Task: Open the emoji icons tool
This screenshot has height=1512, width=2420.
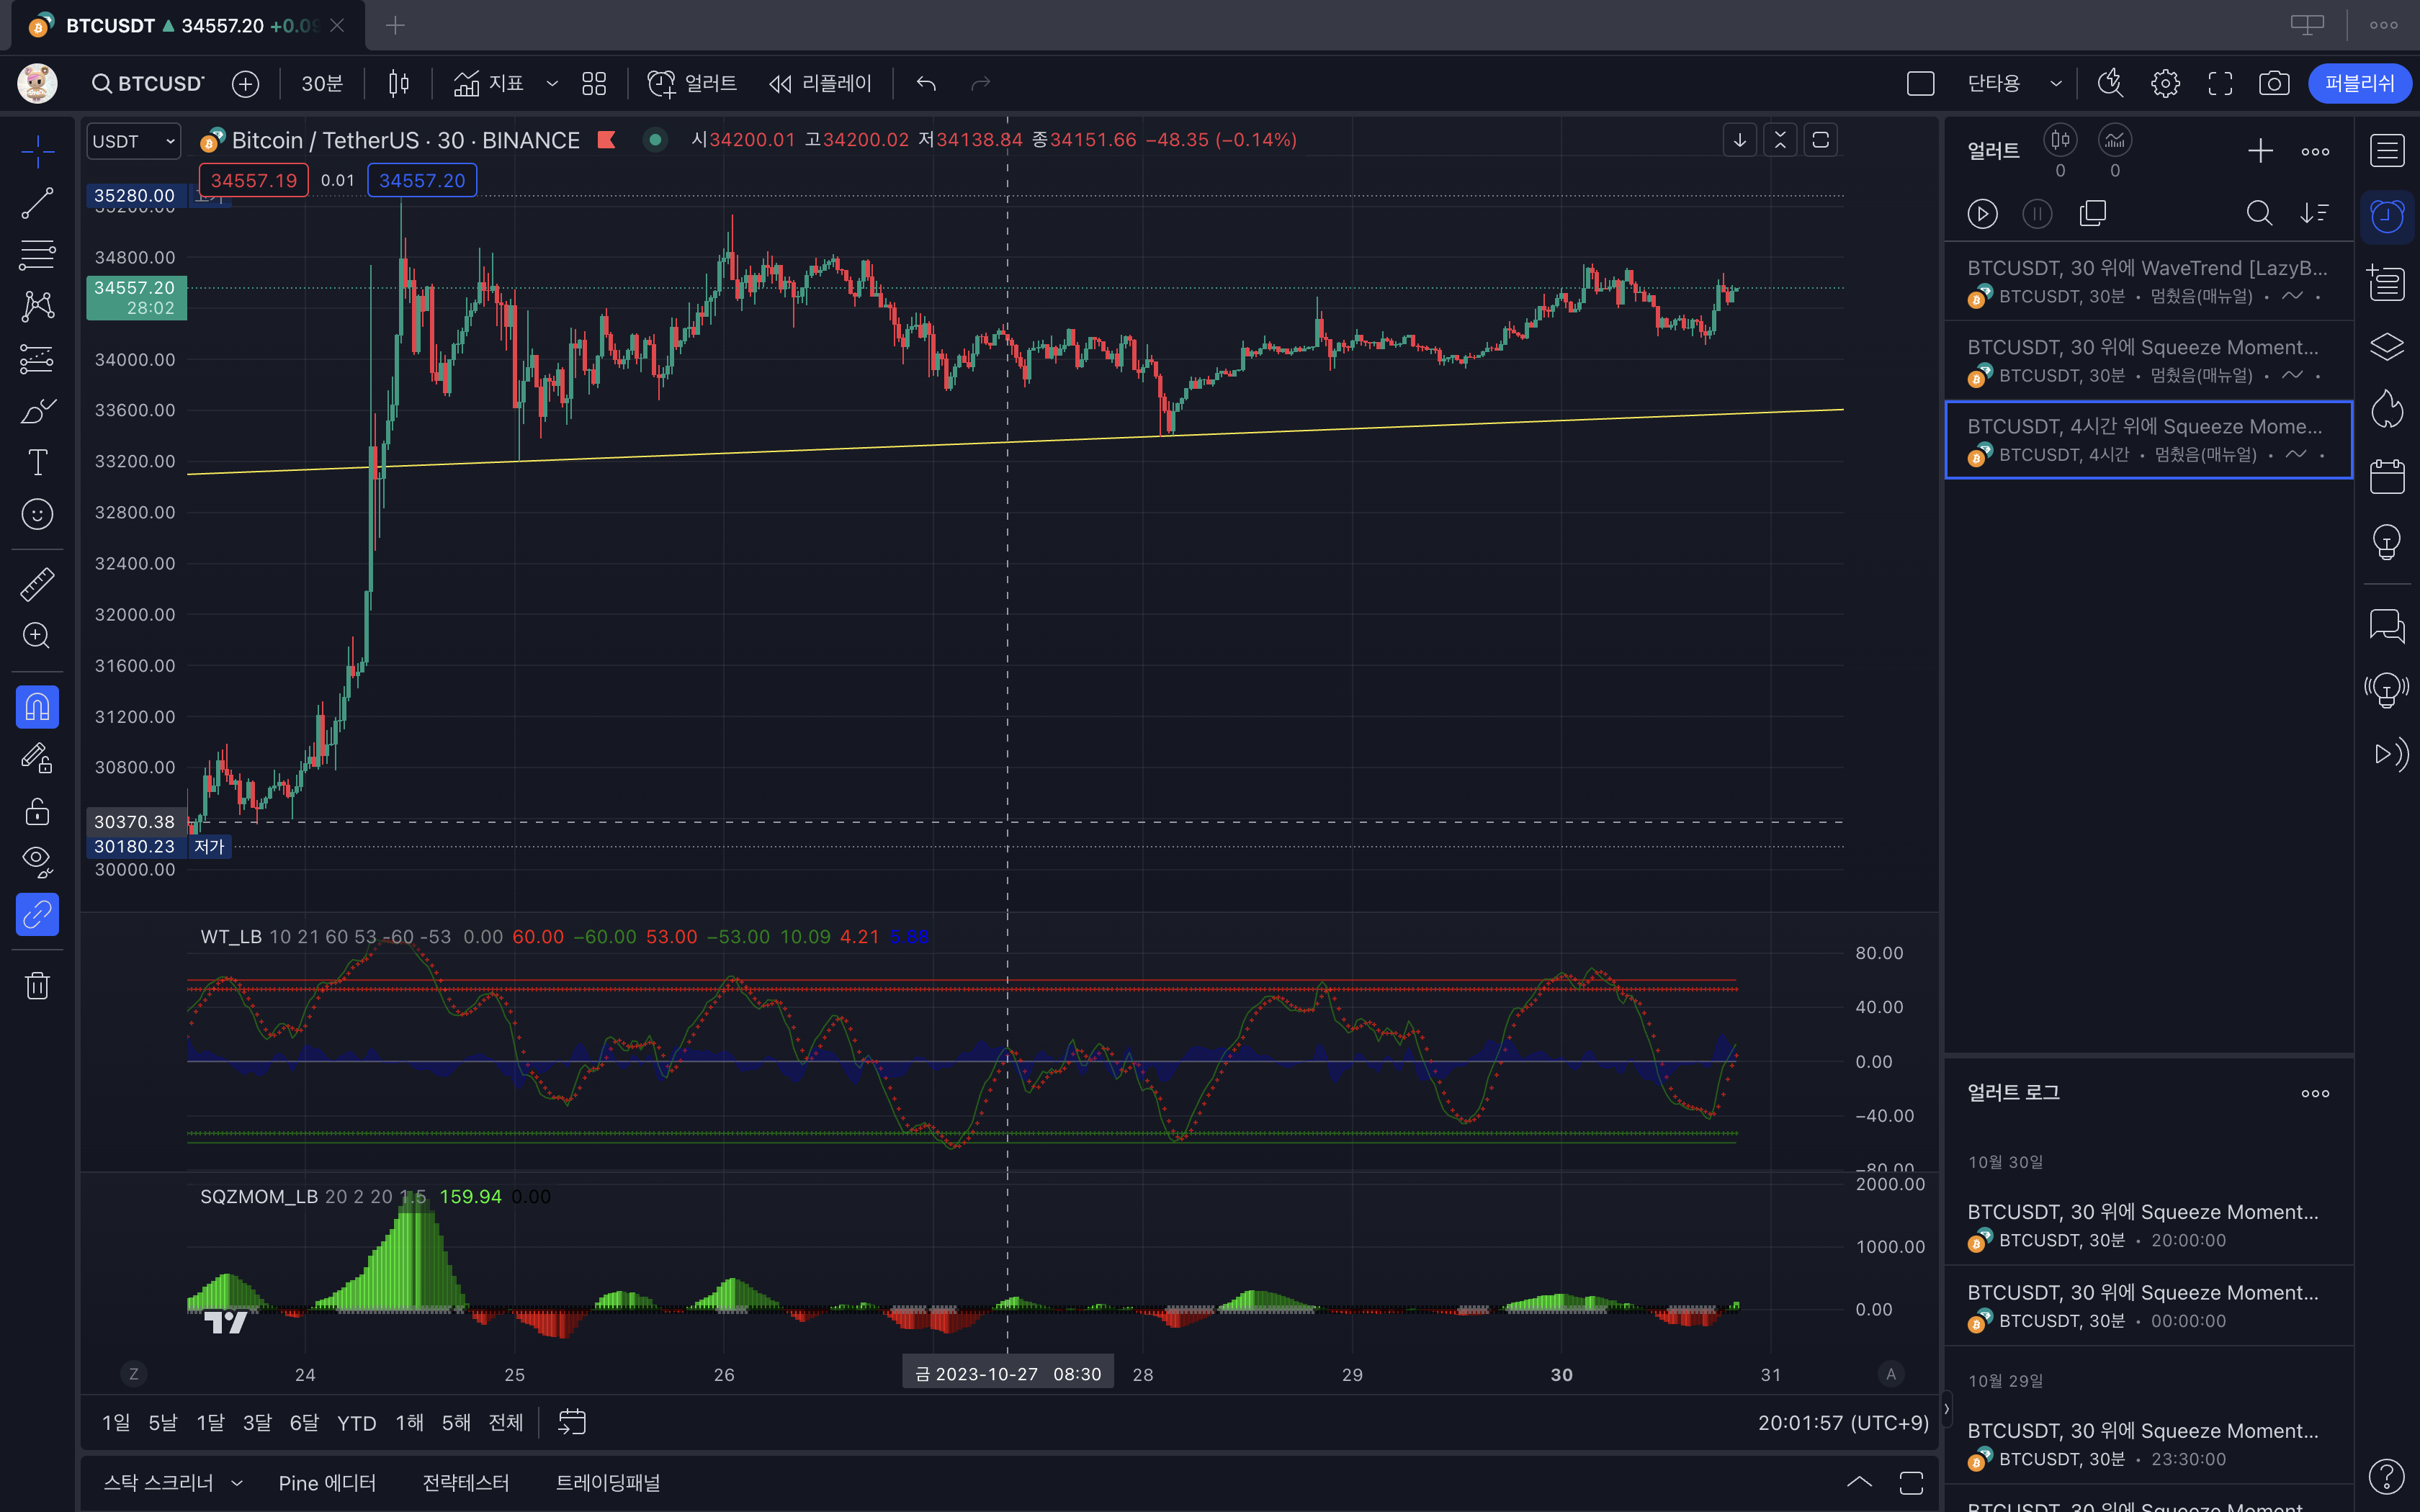Action: (37, 514)
